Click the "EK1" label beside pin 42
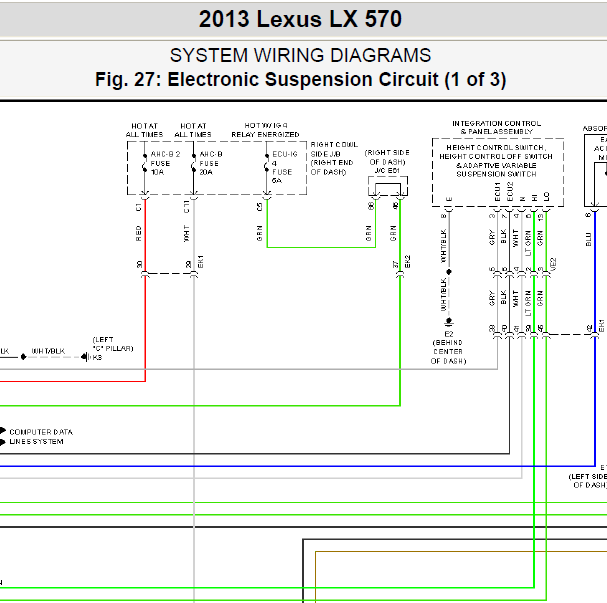The height and width of the screenshot is (603, 607). [601, 326]
